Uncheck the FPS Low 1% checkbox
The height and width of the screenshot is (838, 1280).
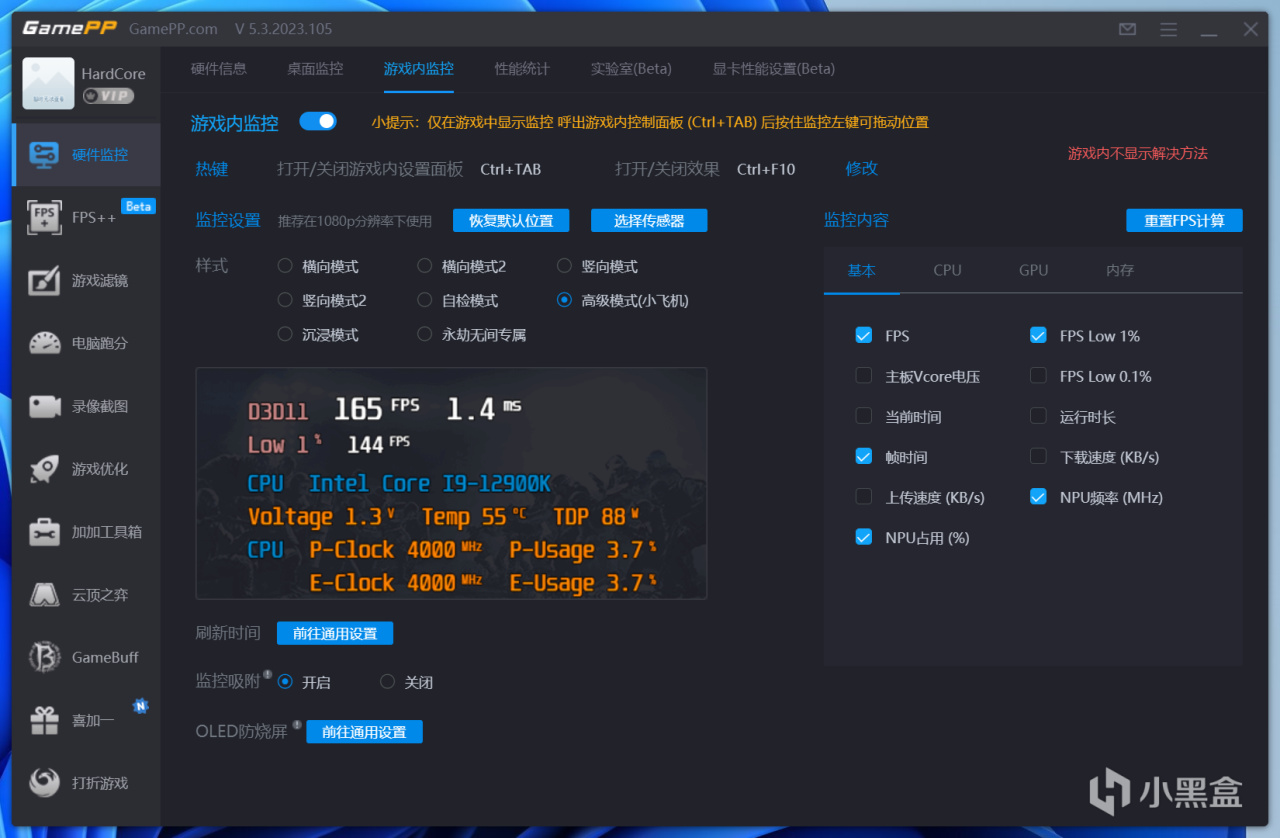click(x=1038, y=336)
